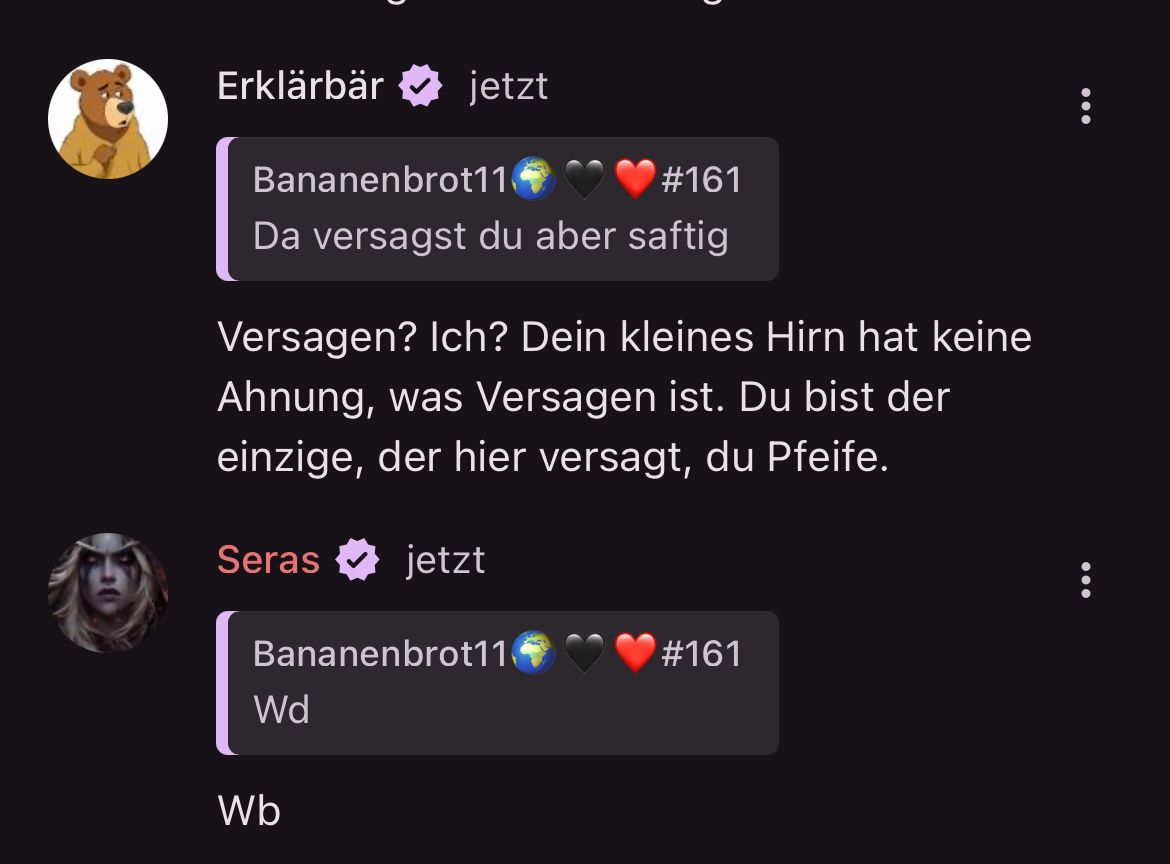Viewport: 1170px width, 864px height.
Task: Click the verified badge next to Seras
Action: (357, 560)
